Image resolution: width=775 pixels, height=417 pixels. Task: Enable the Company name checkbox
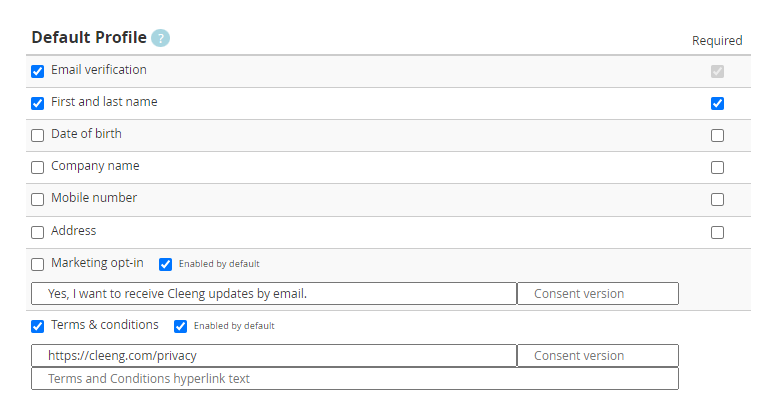tap(38, 167)
